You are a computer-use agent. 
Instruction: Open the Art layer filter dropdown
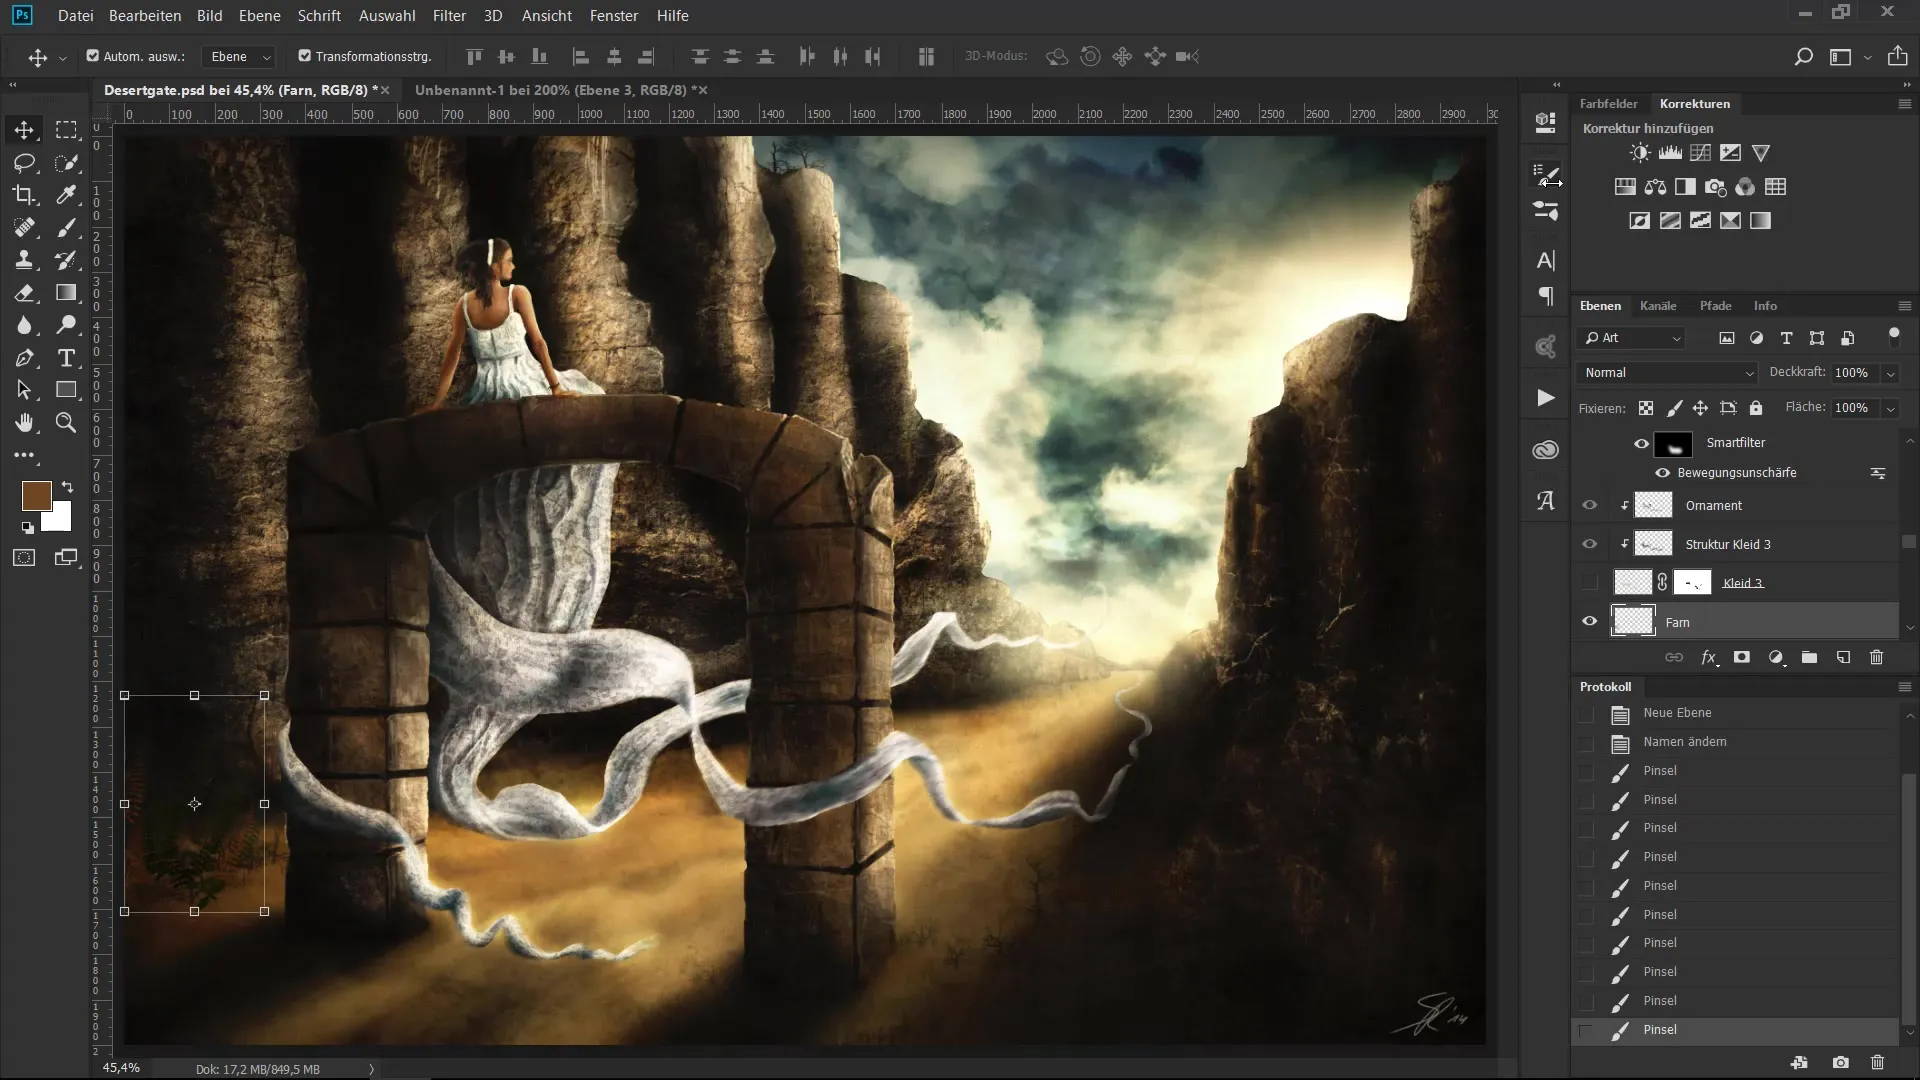click(x=1632, y=338)
